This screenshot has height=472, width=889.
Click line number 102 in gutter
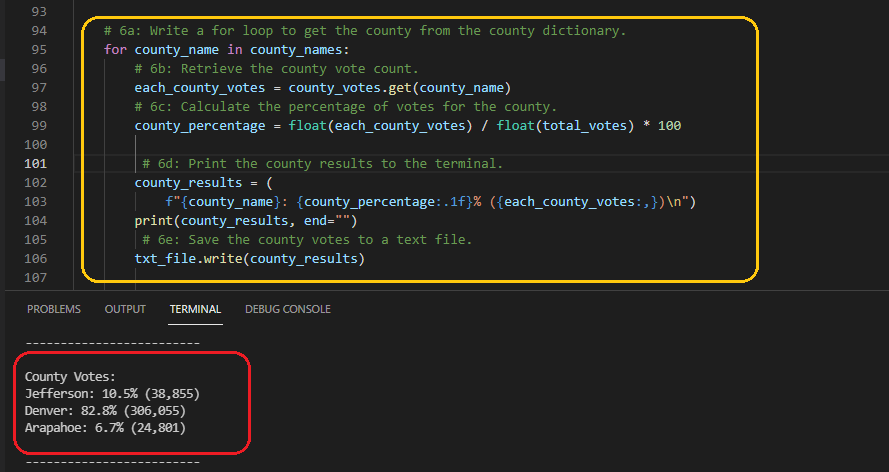tap(36, 182)
